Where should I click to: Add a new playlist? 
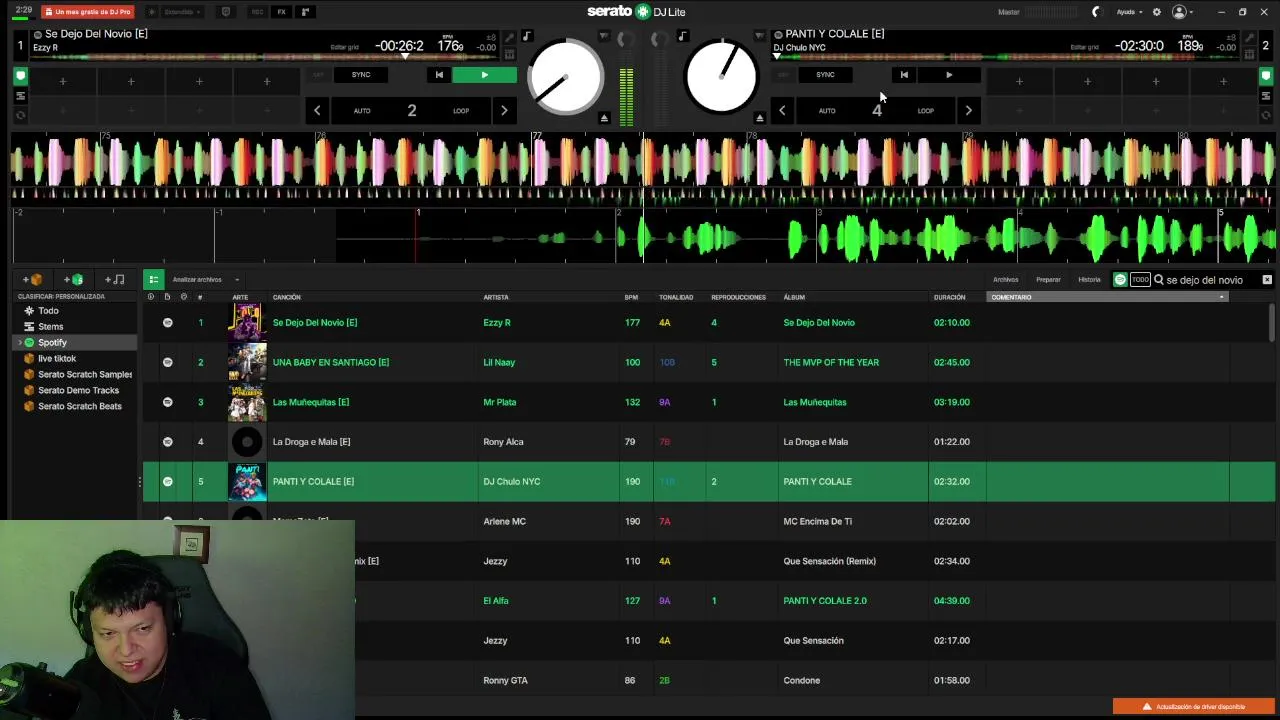coord(115,280)
